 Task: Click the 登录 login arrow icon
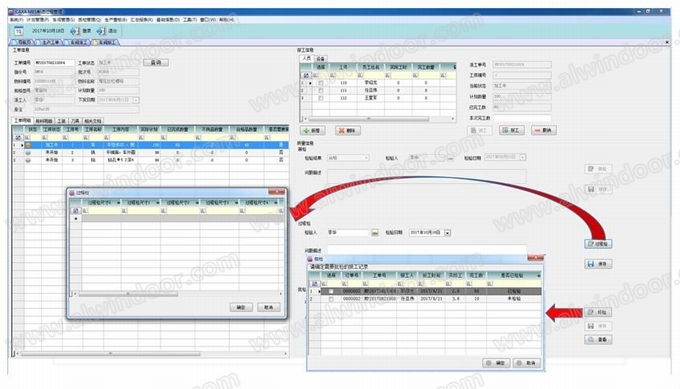point(75,31)
